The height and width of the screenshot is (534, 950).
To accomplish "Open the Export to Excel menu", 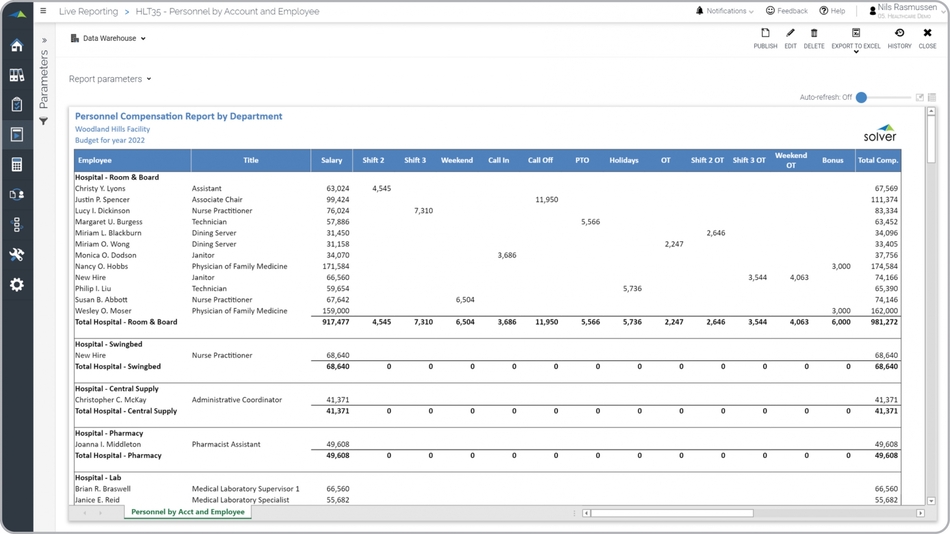I will pos(856,39).
